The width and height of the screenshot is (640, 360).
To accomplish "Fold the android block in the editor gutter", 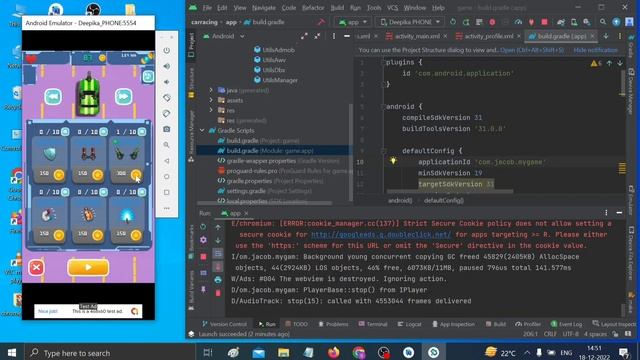I will point(383,107).
